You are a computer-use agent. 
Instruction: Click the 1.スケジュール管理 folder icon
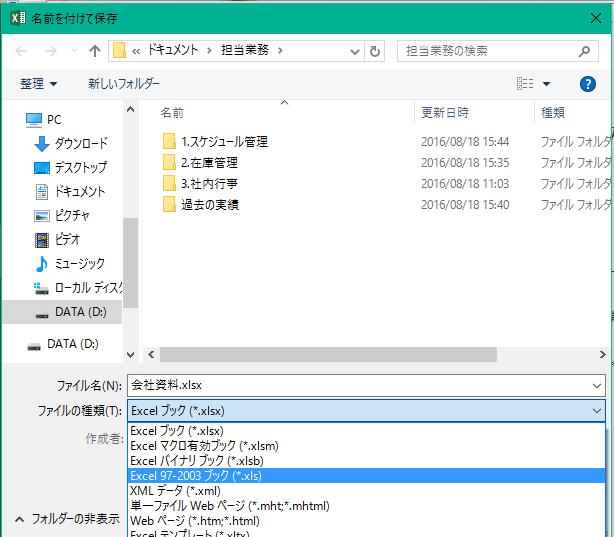169,141
